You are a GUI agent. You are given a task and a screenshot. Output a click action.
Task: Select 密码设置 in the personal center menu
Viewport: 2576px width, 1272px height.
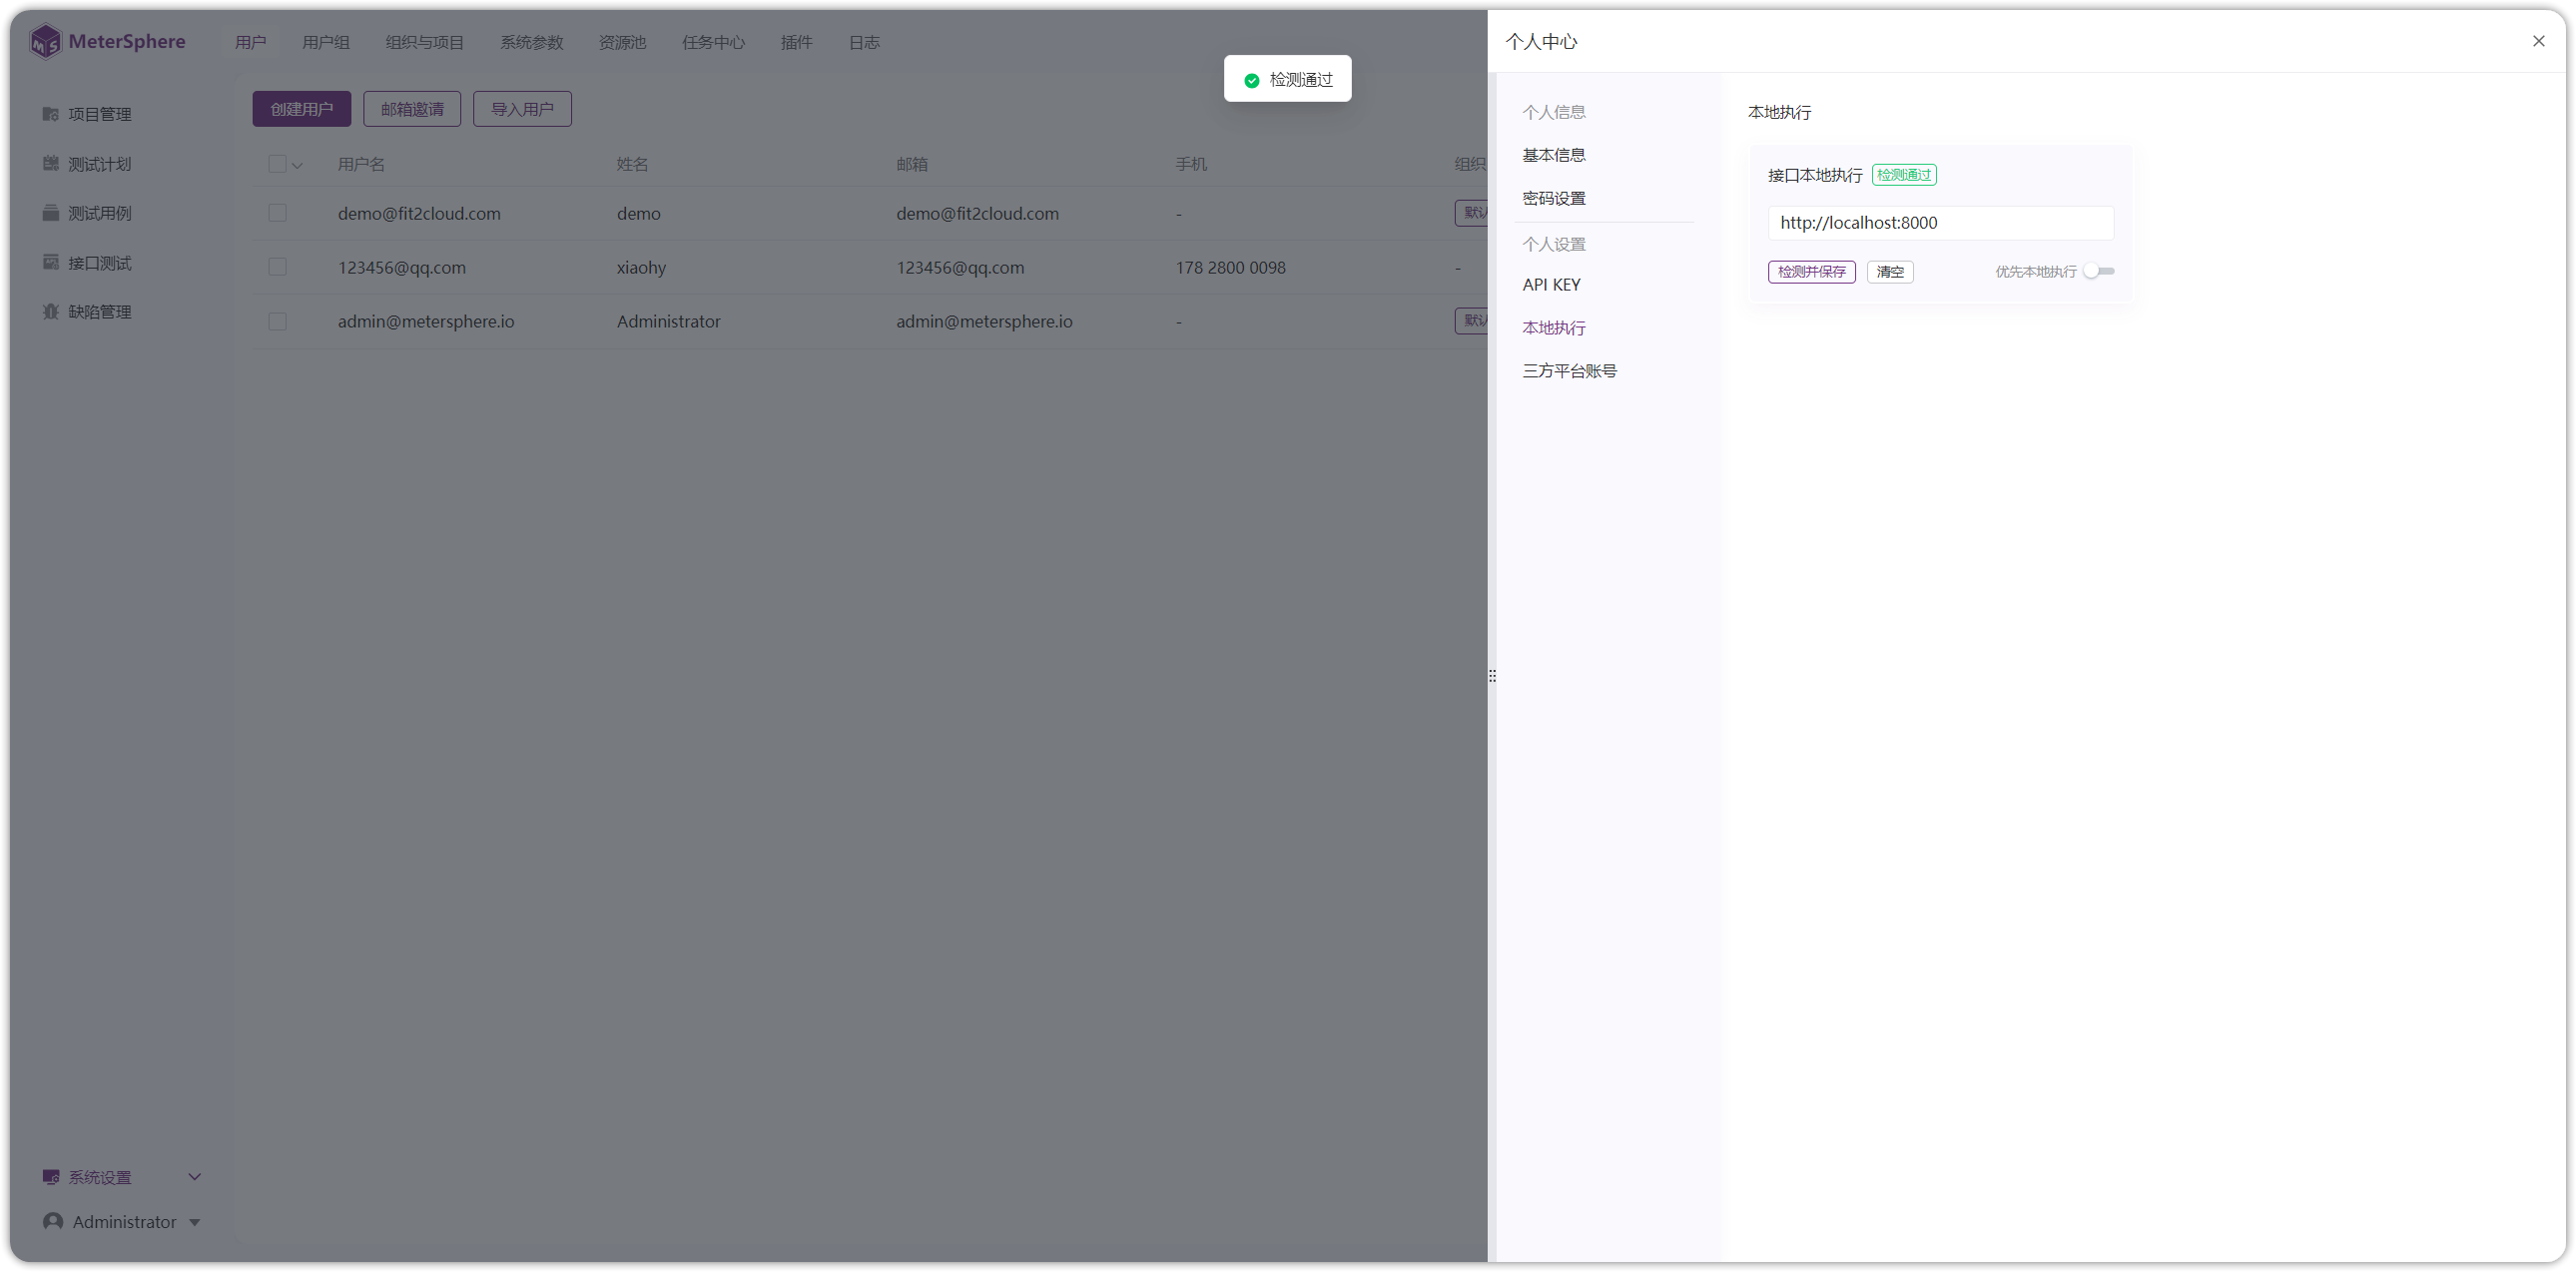(1554, 198)
